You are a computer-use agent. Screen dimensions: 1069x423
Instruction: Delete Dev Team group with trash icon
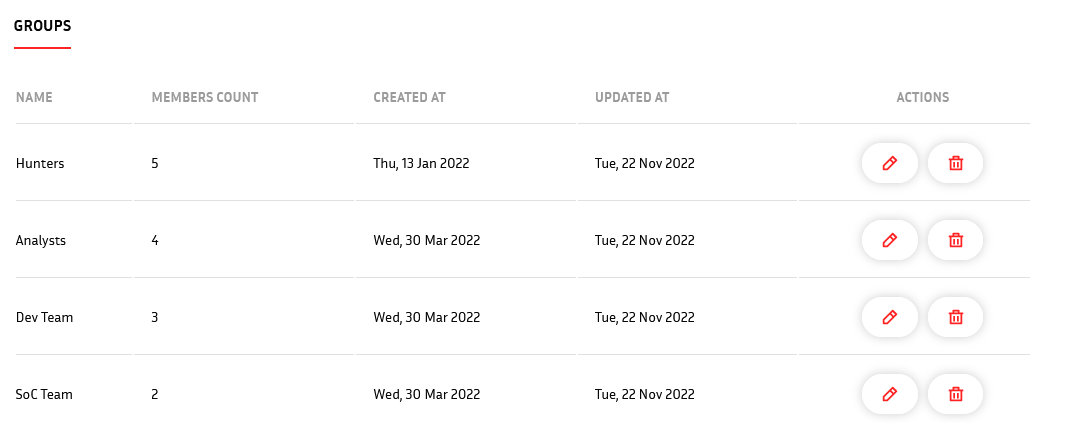[x=956, y=317]
